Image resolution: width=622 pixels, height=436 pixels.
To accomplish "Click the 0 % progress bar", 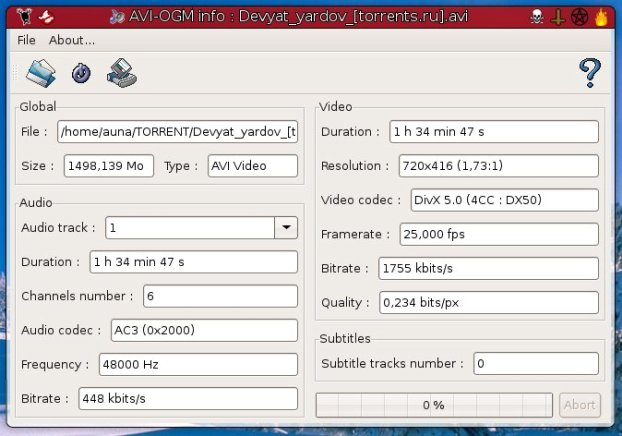I will tap(434, 405).
